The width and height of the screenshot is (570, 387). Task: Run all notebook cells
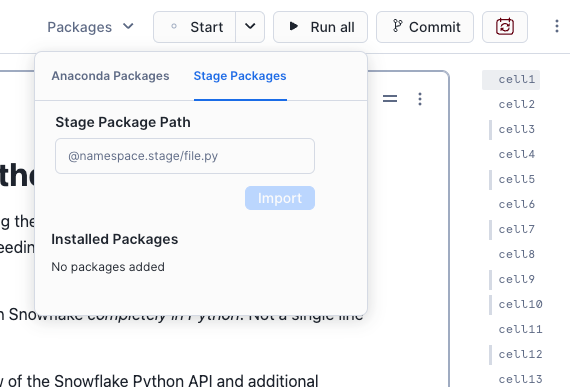coord(320,27)
